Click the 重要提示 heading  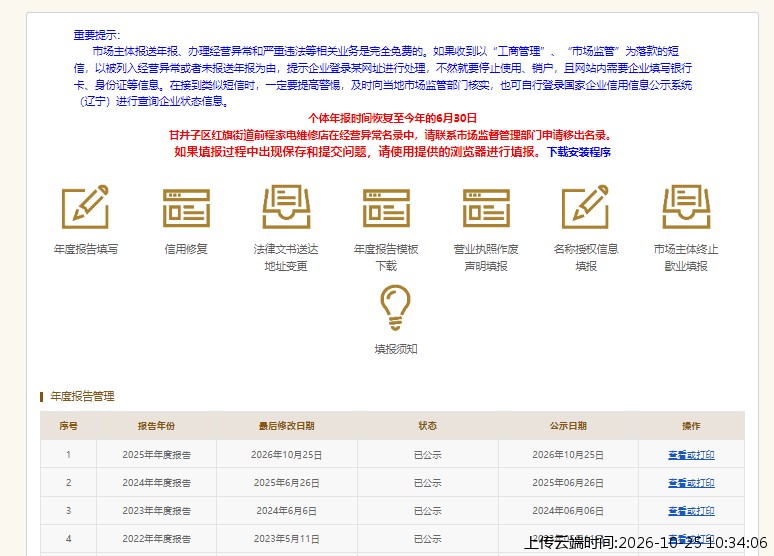tap(97, 35)
